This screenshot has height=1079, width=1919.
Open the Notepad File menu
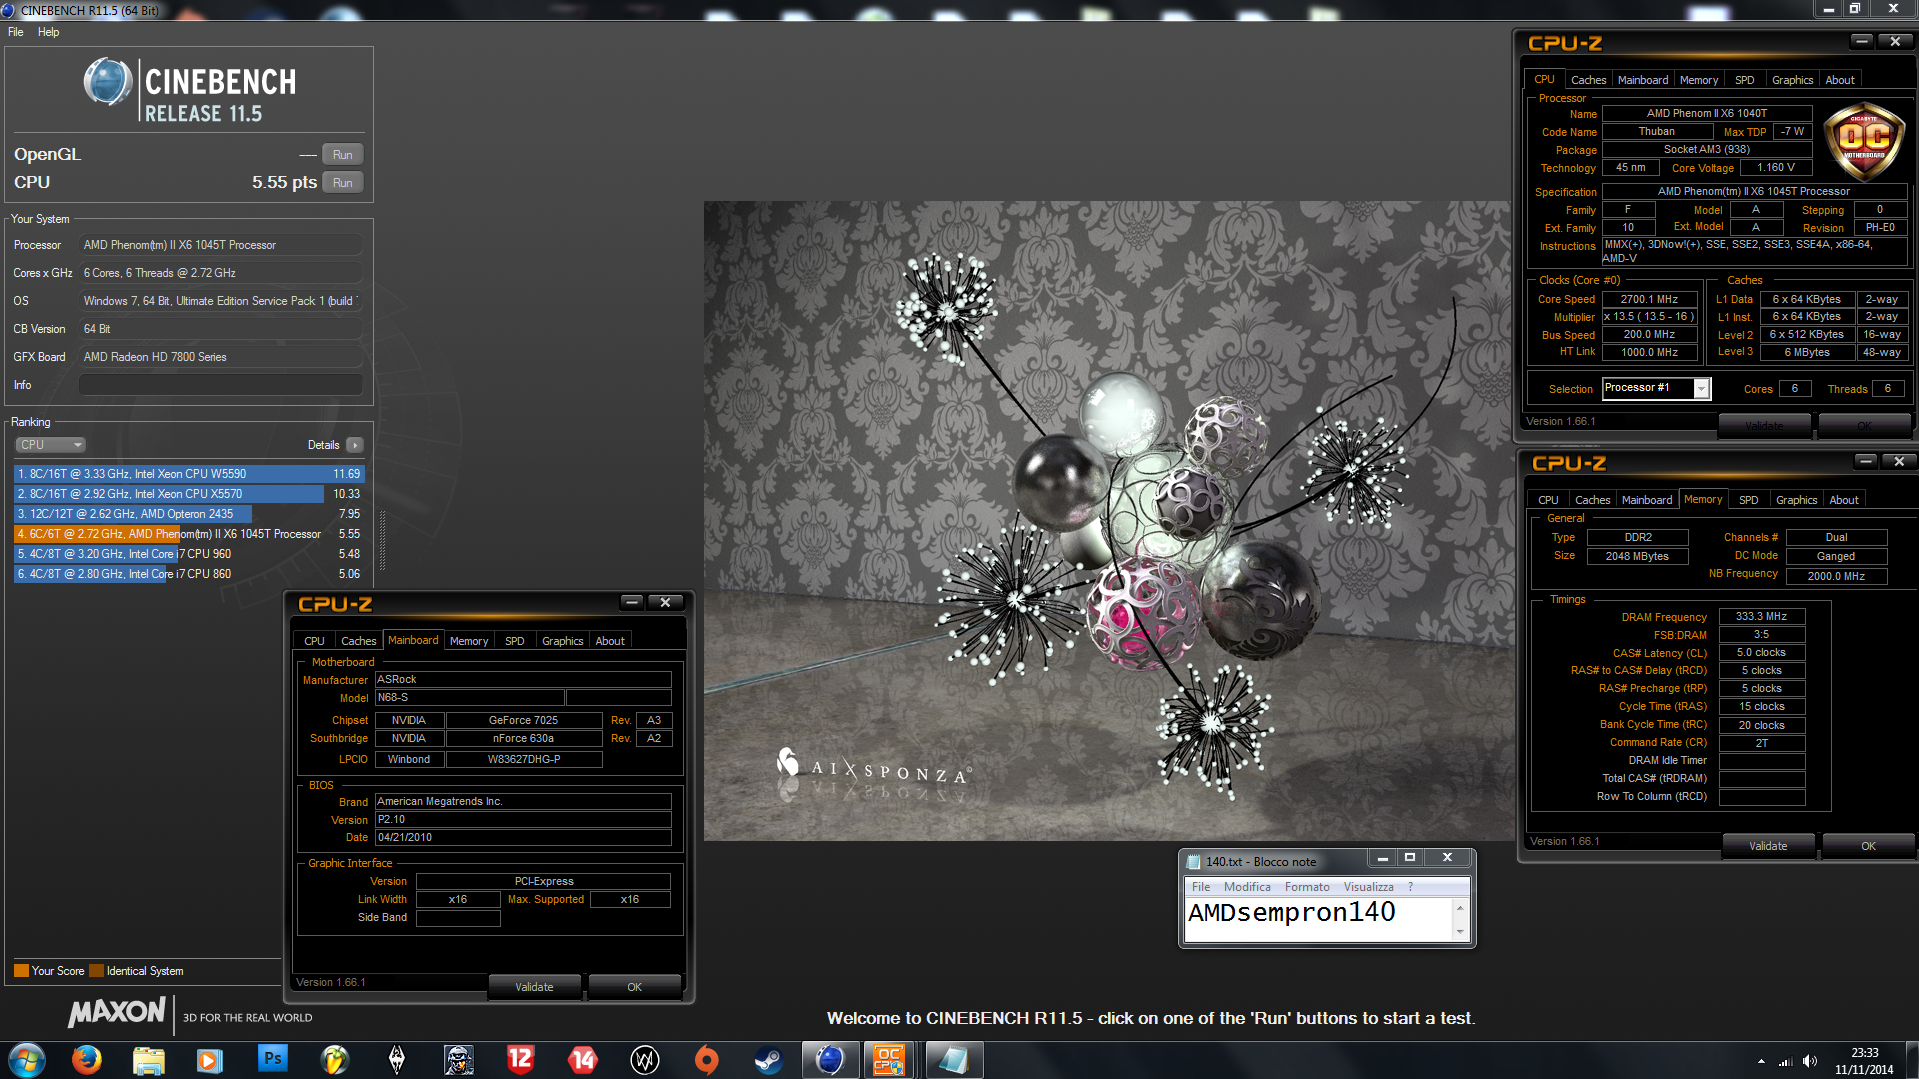point(1201,887)
